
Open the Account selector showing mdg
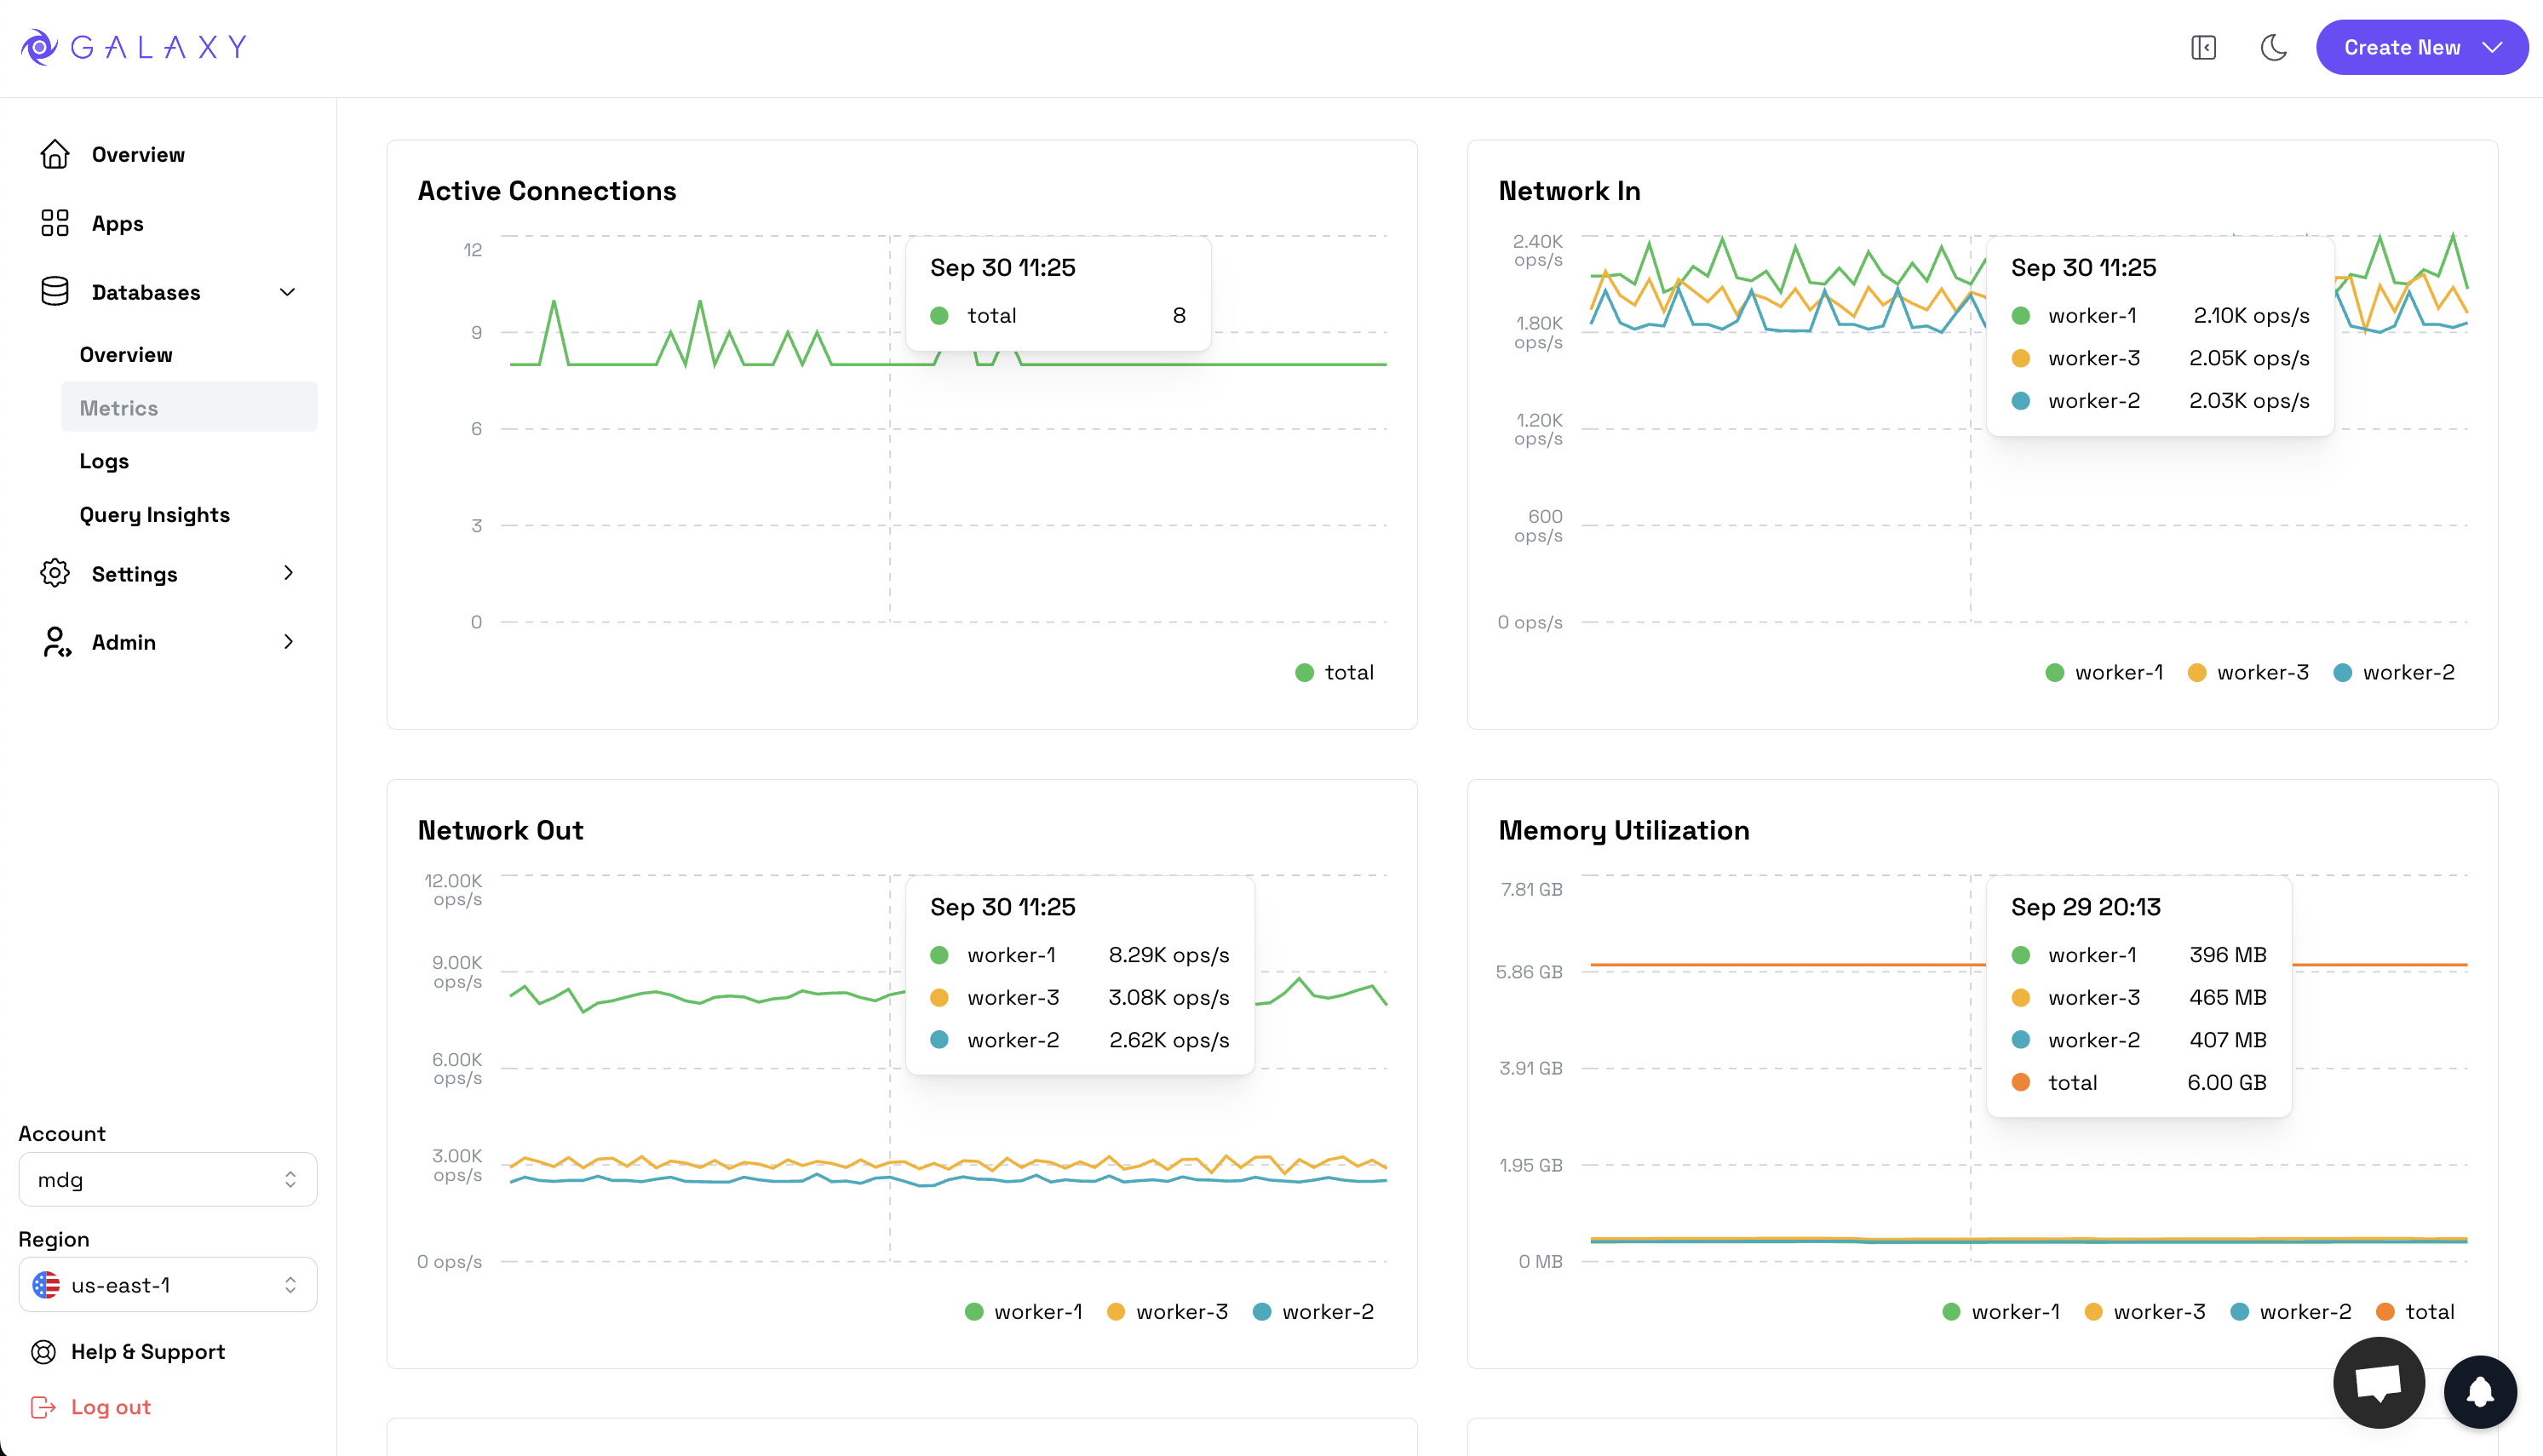click(x=167, y=1179)
